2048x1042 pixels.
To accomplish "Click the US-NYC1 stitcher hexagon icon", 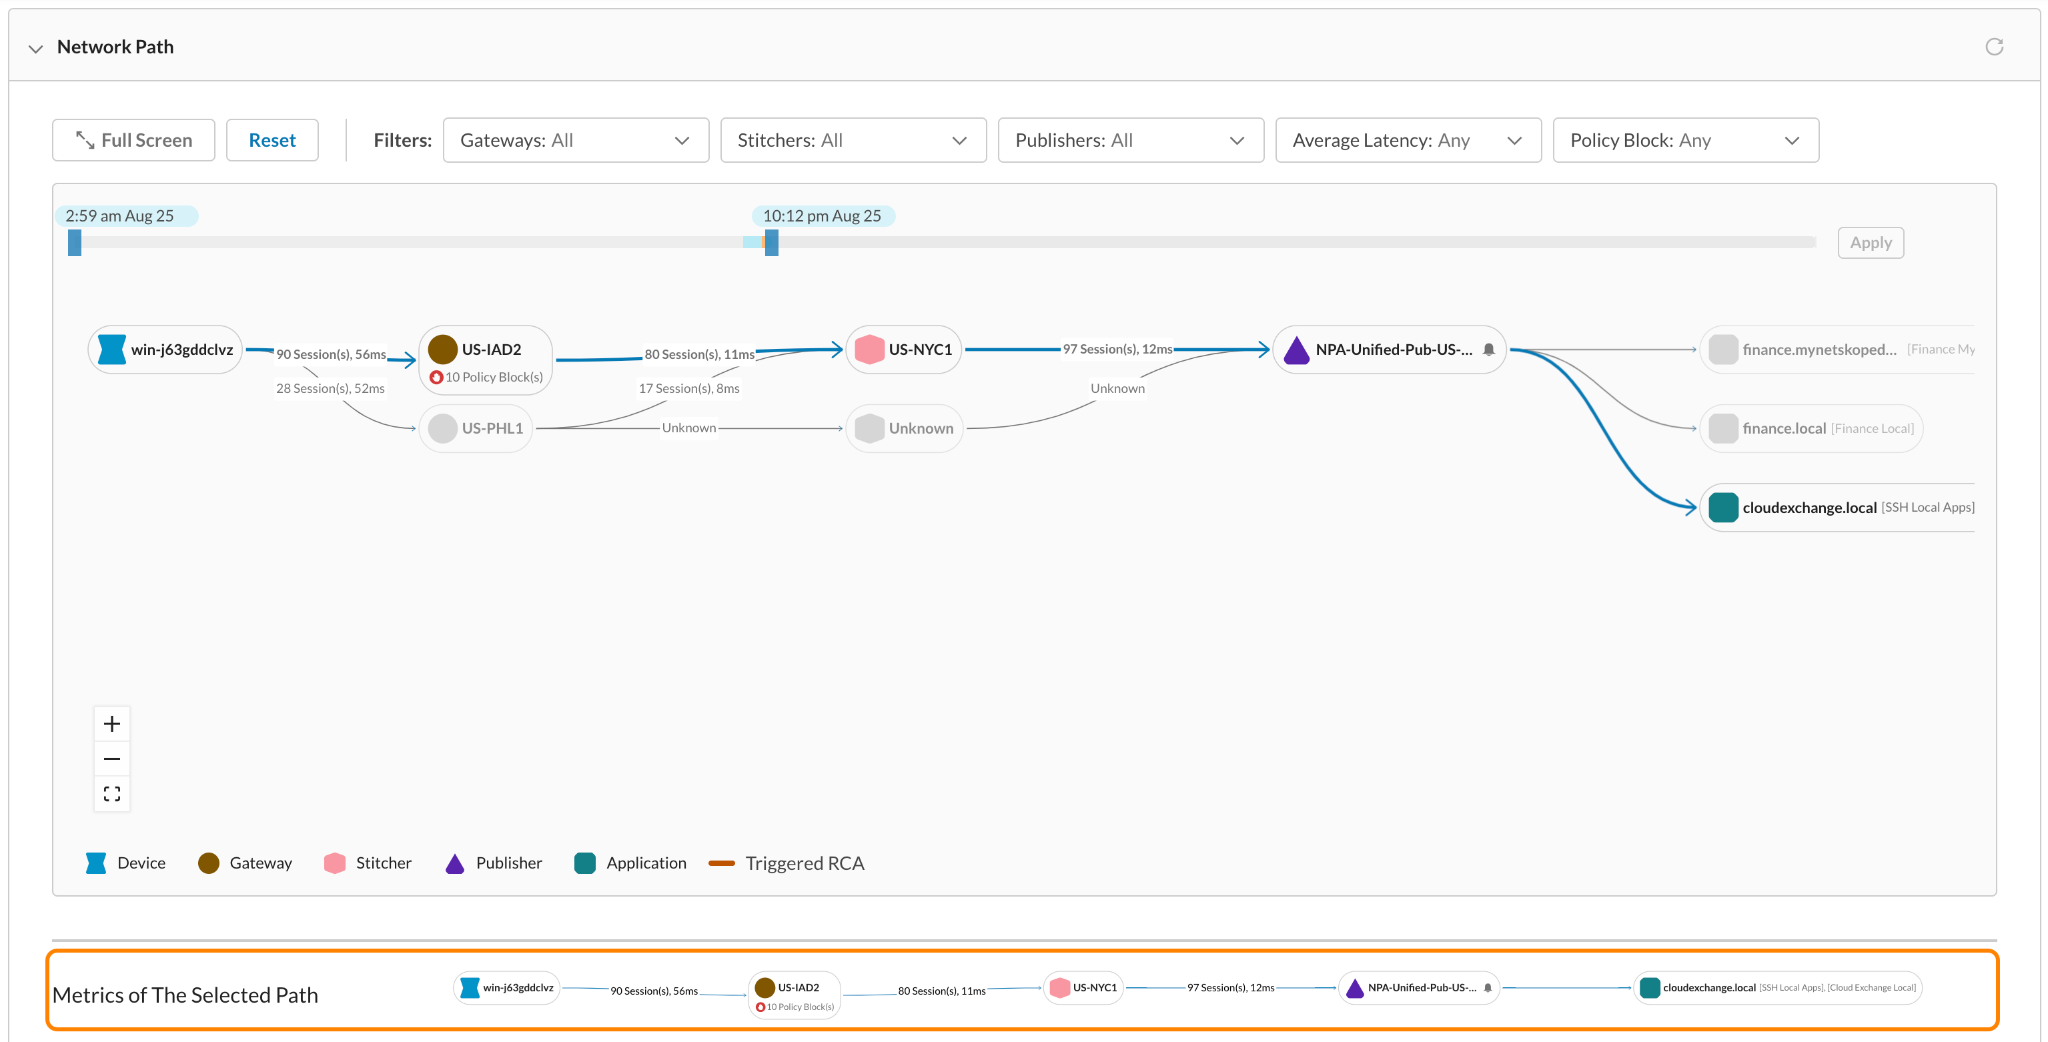I will tap(870, 349).
